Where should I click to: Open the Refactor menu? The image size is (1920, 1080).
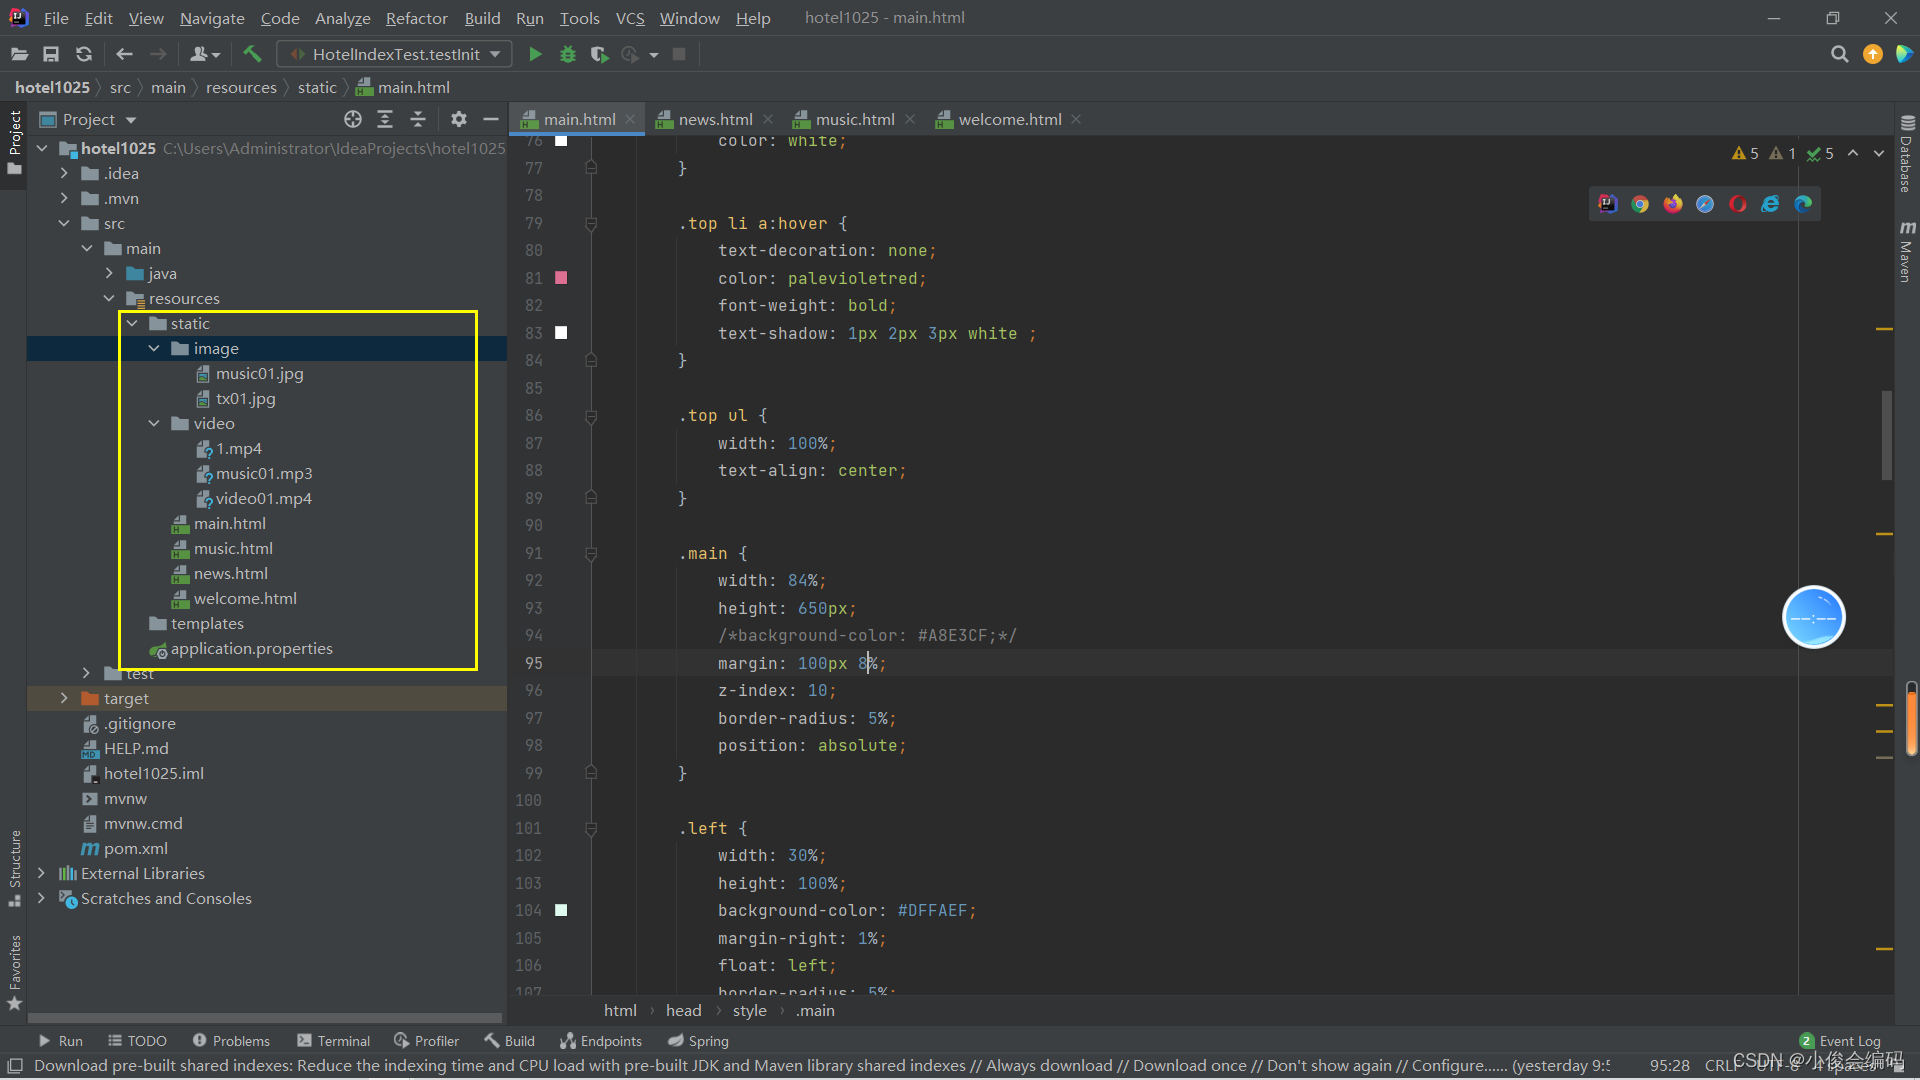point(416,18)
